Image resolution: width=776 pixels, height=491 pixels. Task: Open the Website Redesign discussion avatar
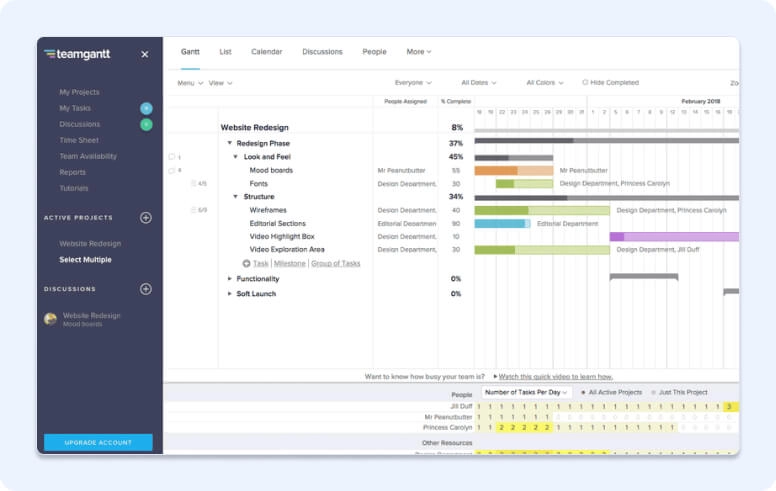(50, 319)
